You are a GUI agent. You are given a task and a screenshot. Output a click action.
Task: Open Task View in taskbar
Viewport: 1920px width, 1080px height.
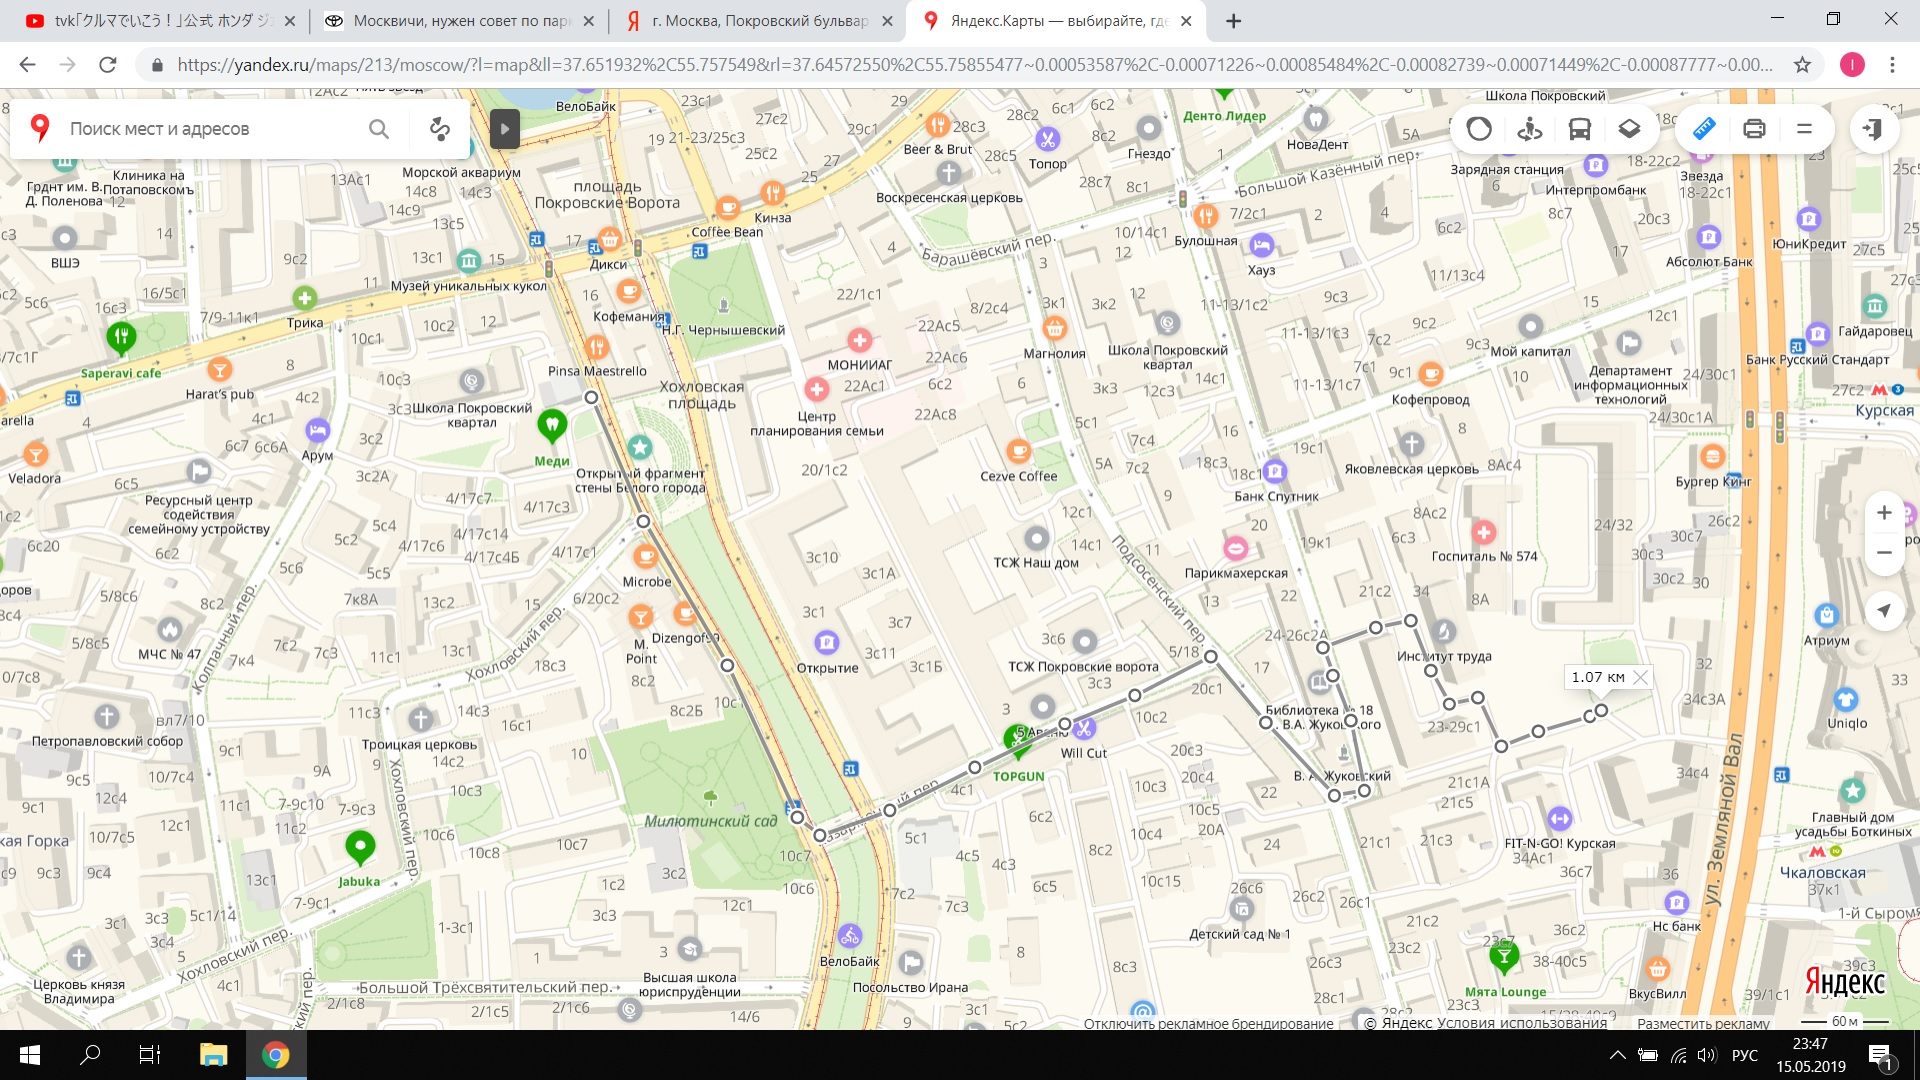point(149,1055)
